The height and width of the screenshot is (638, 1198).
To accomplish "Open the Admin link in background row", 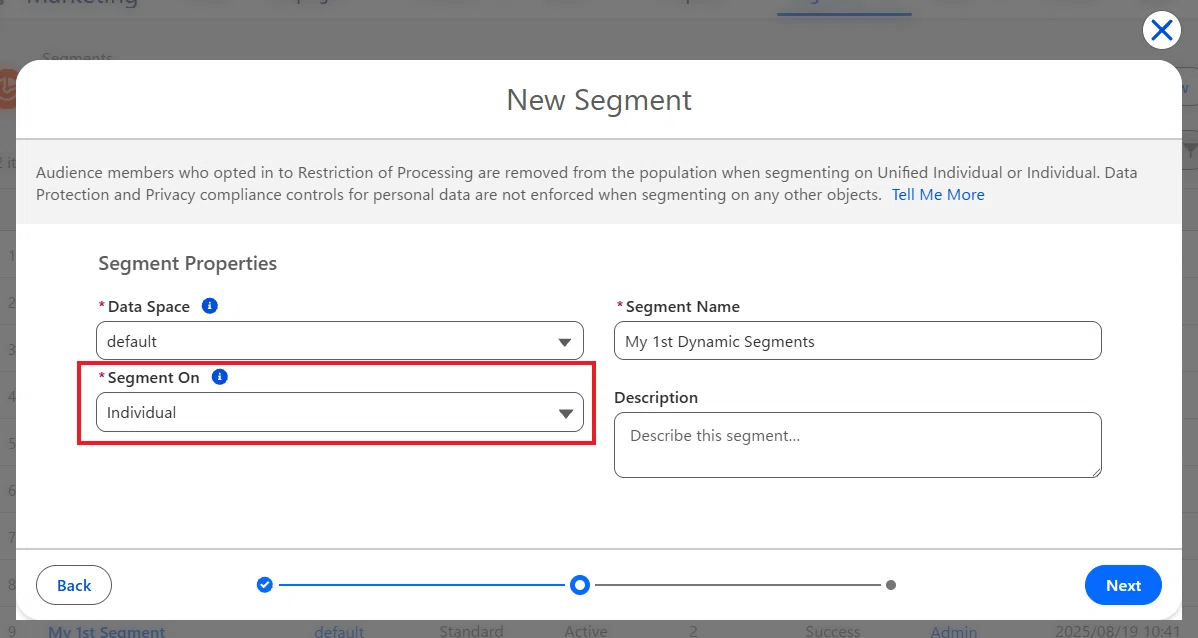I will pyautogui.click(x=954, y=631).
